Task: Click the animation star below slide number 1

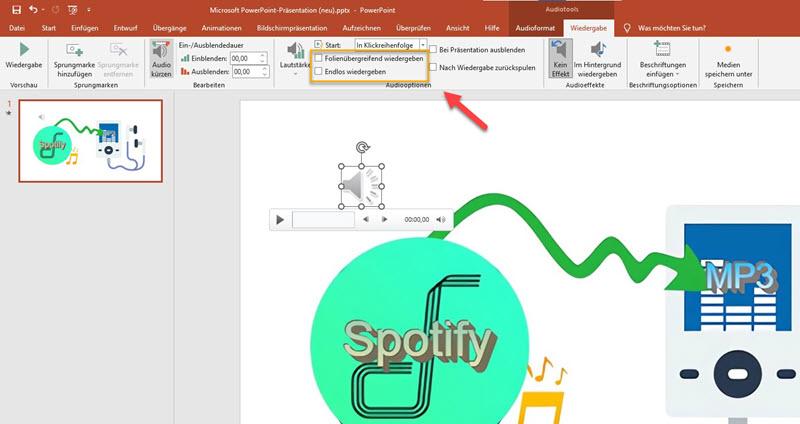Action: click(x=9, y=113)
